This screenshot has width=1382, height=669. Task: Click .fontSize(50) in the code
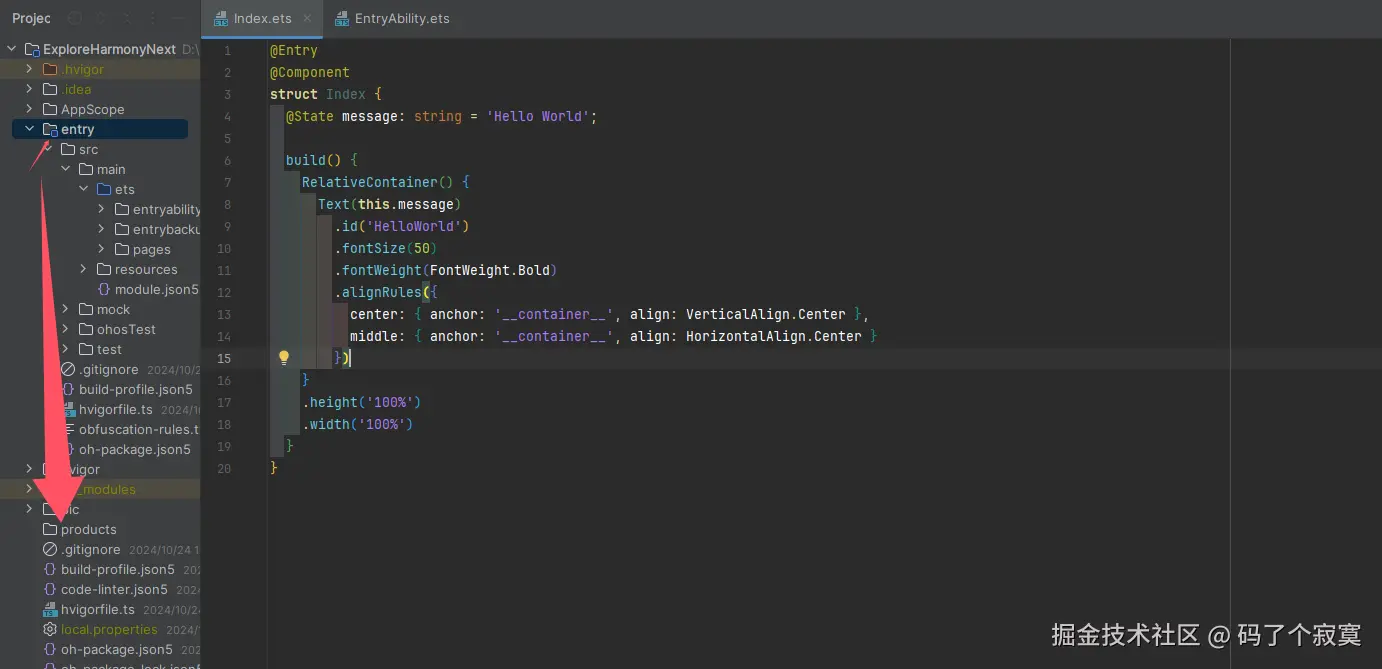[386, 248]
